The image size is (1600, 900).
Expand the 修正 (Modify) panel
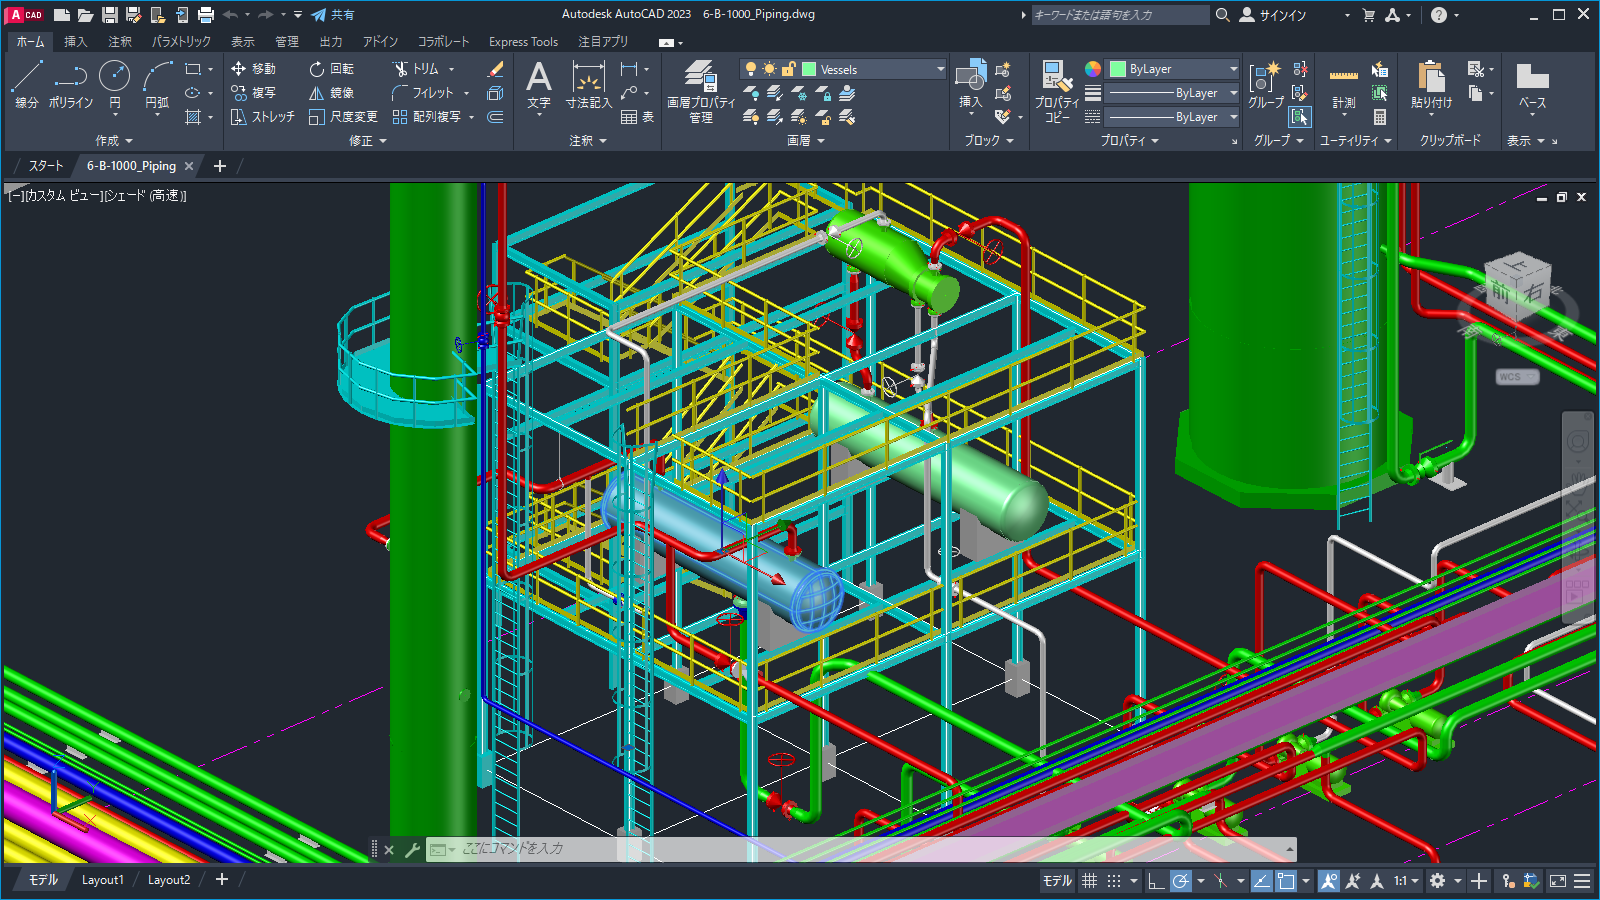367,140
